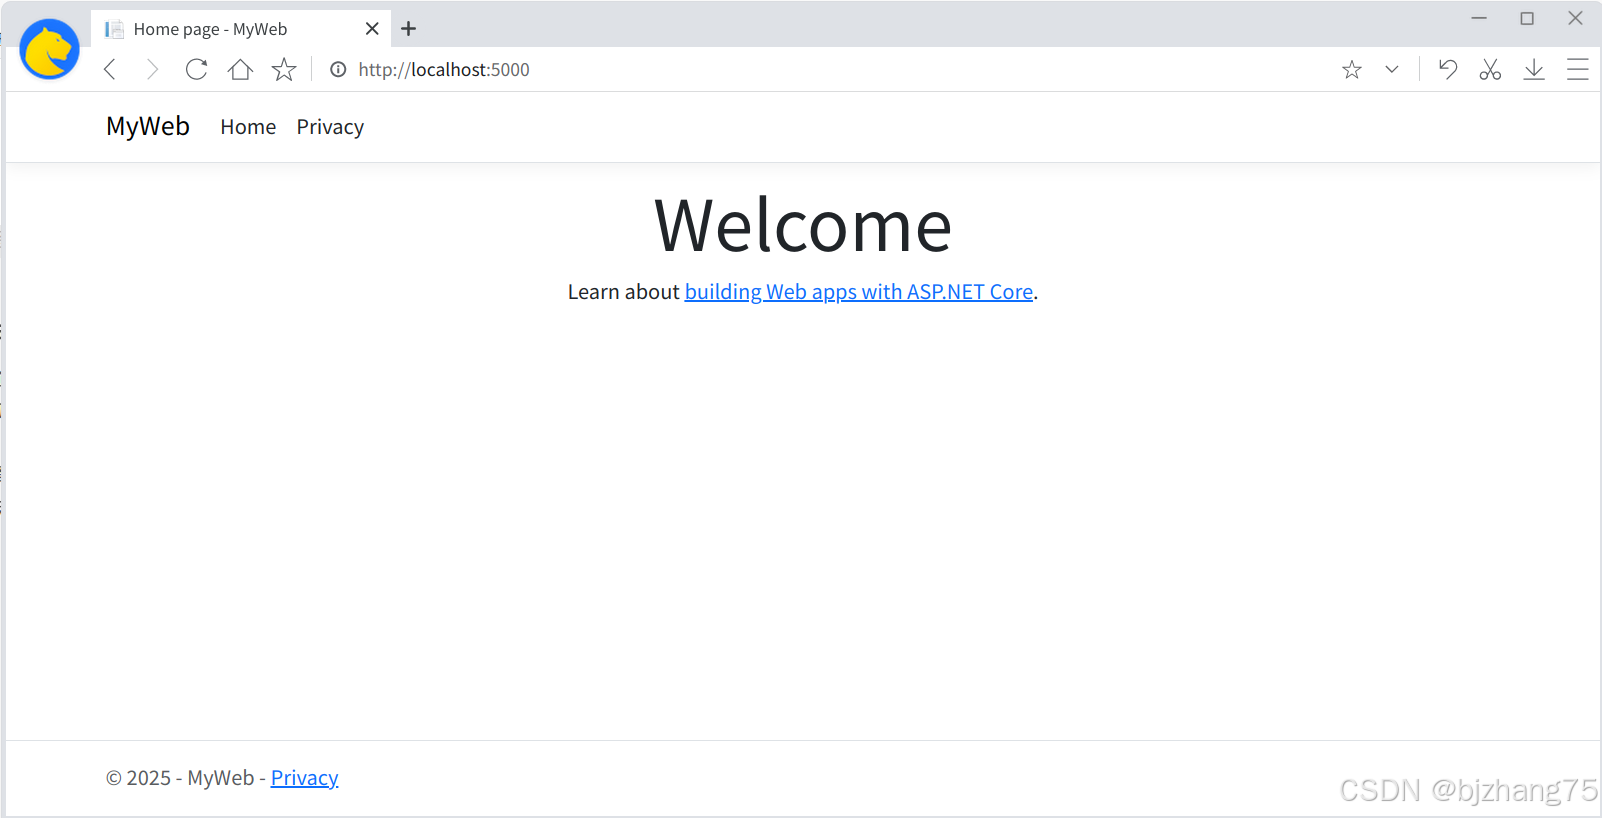This screenshot has height=818, width=1602.
Task: Open the browser home page icon
Action: pos(240,69)
